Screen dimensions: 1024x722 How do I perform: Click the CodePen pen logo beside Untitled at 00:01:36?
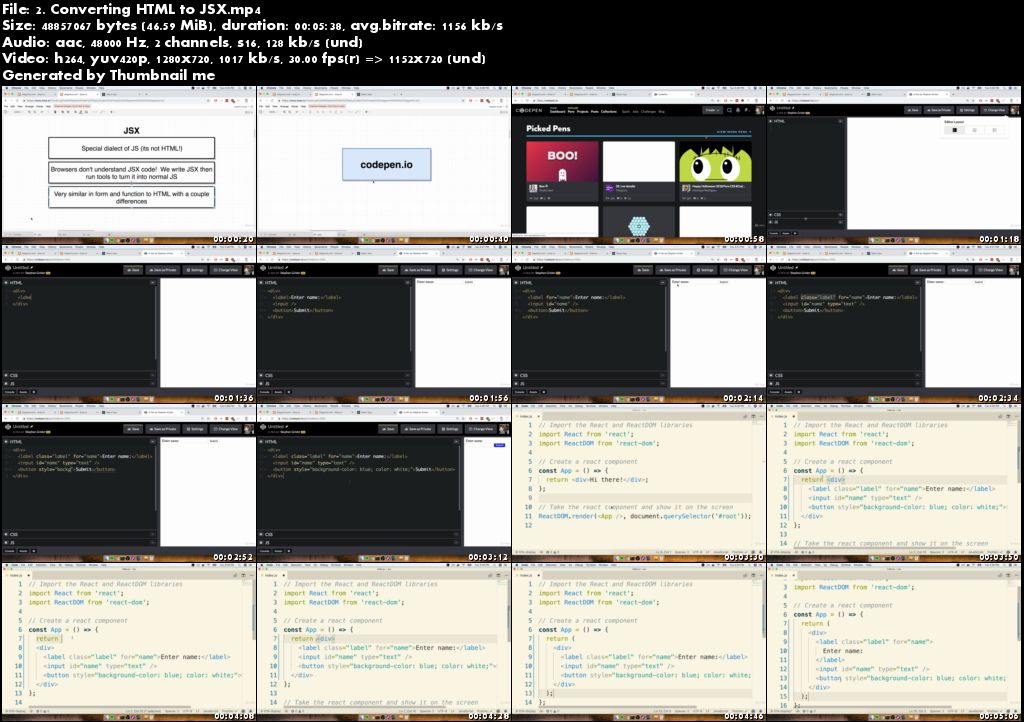(x=7, y=269)
